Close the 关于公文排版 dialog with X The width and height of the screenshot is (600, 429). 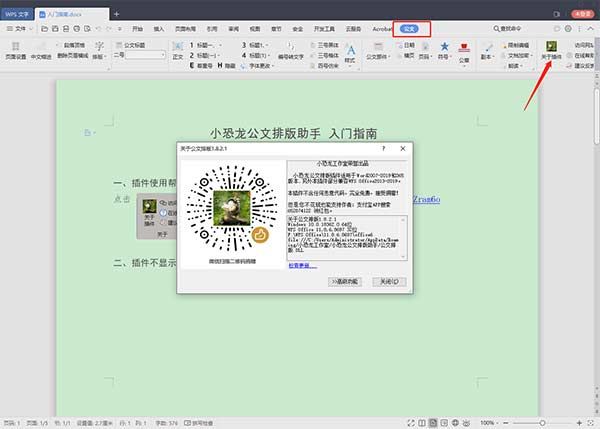[403, 148]
